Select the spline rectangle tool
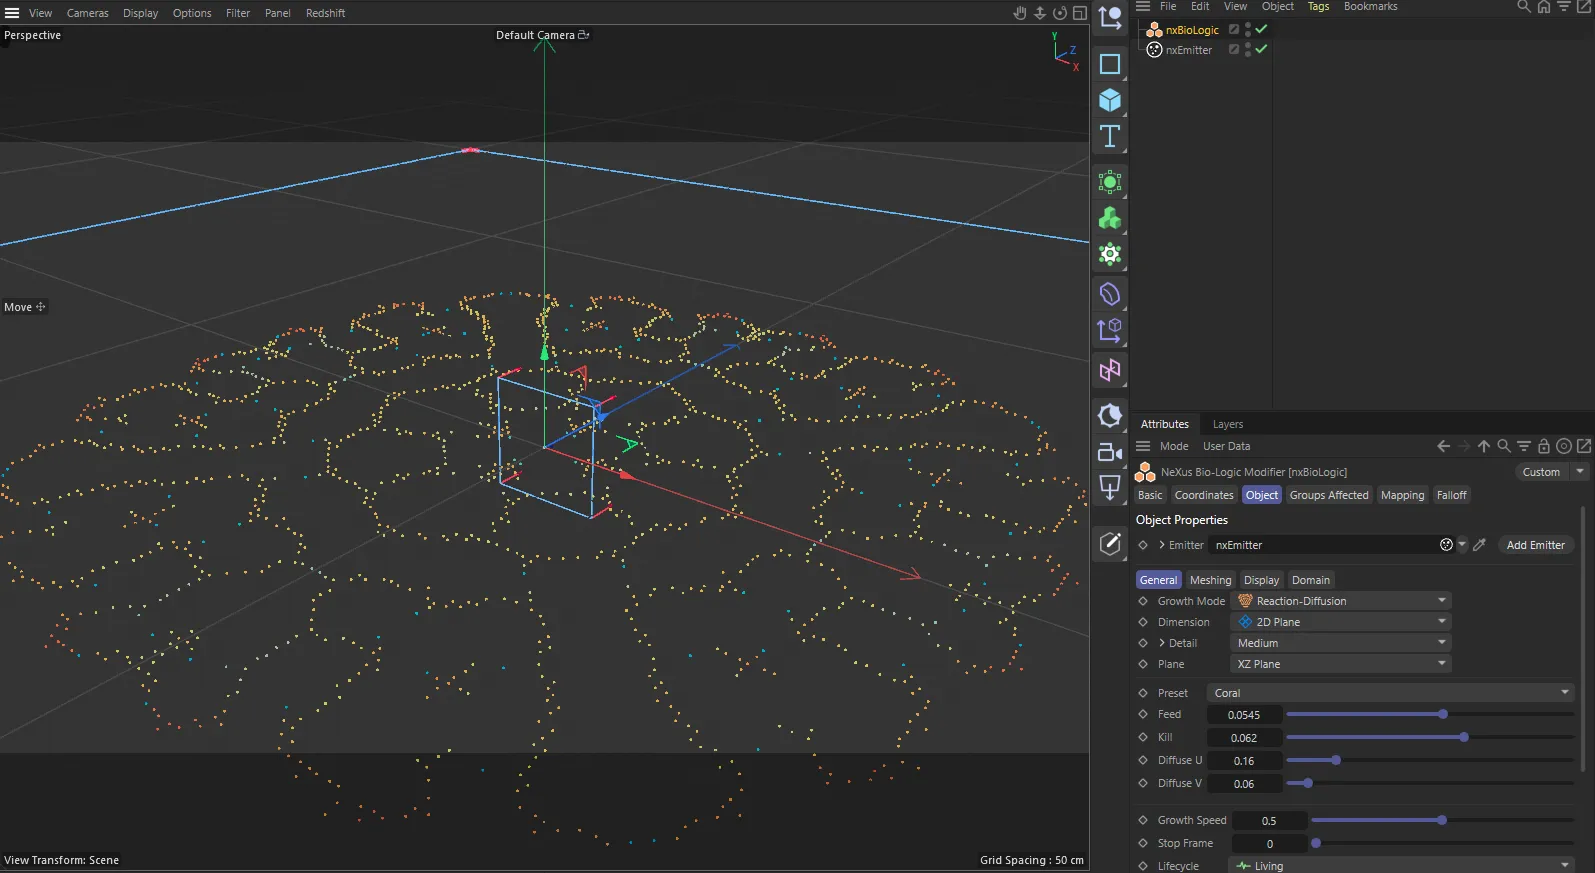 tap(1110, 64)
